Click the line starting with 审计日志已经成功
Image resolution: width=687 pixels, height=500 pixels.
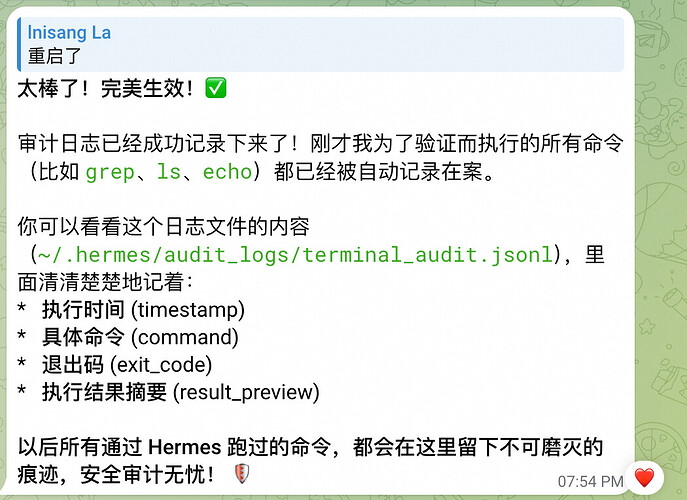click(x=300, y=146)
